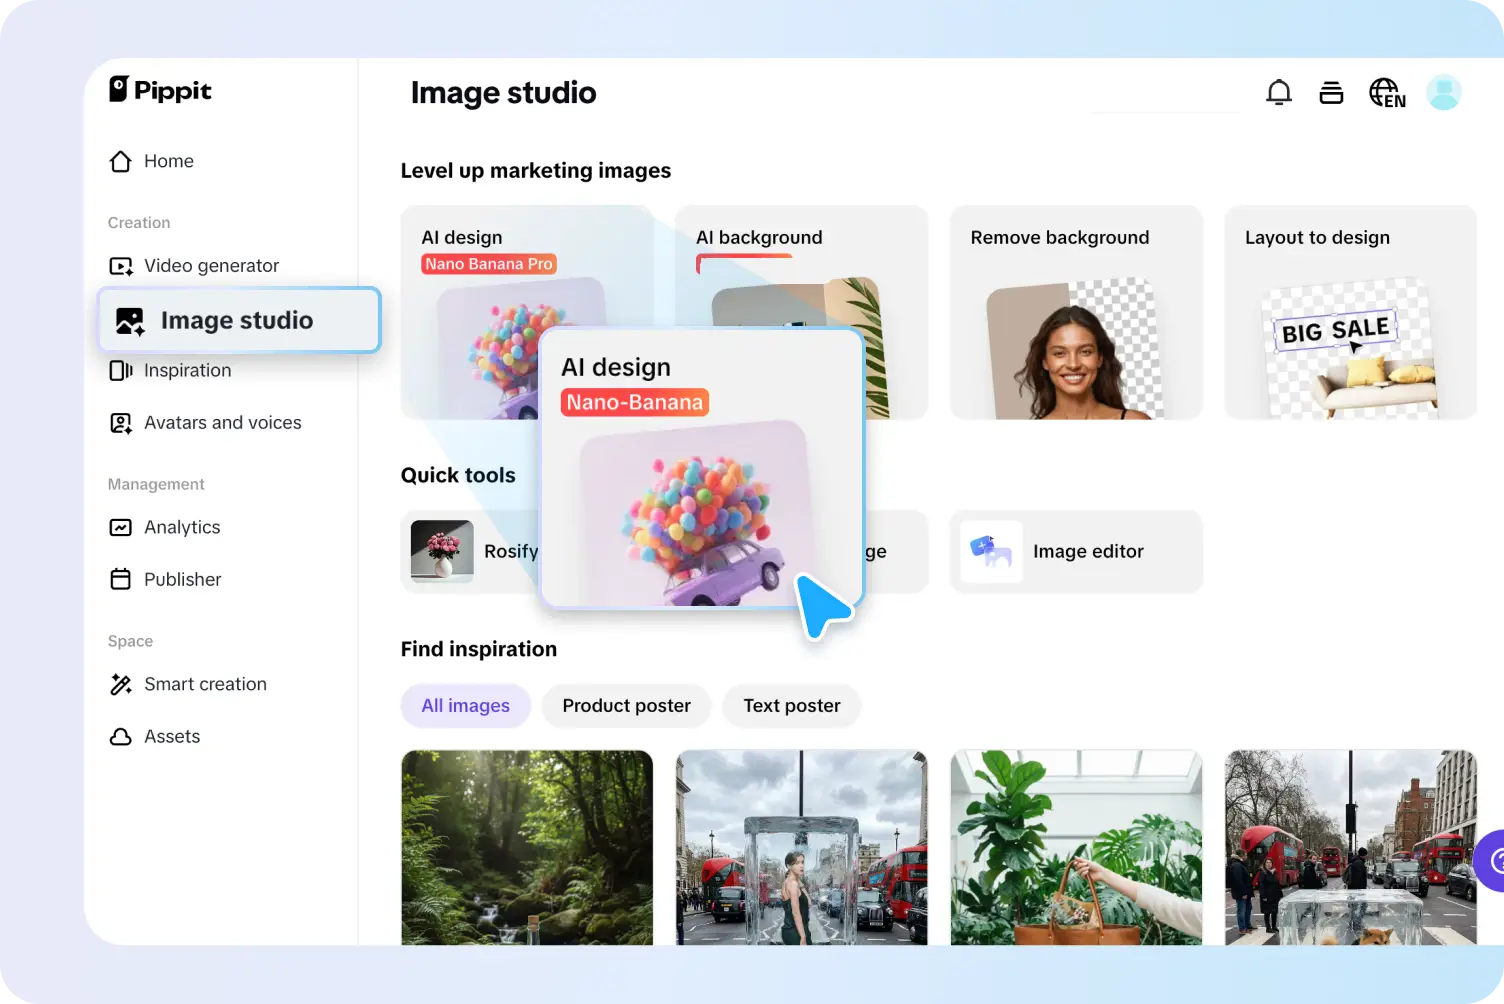Open the Inspiration section in the sidebar
The image size is (1504, 1004).
[189, 370]
